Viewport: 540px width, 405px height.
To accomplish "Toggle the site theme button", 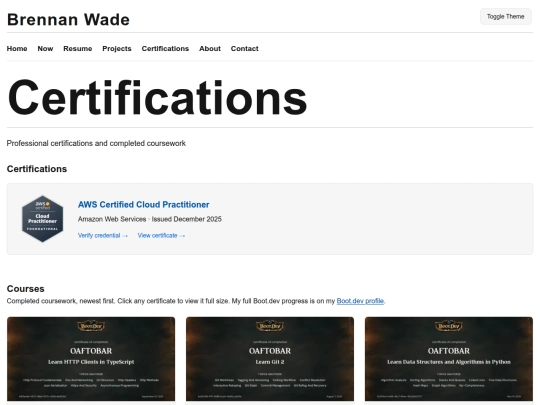I will pos(506,17).
